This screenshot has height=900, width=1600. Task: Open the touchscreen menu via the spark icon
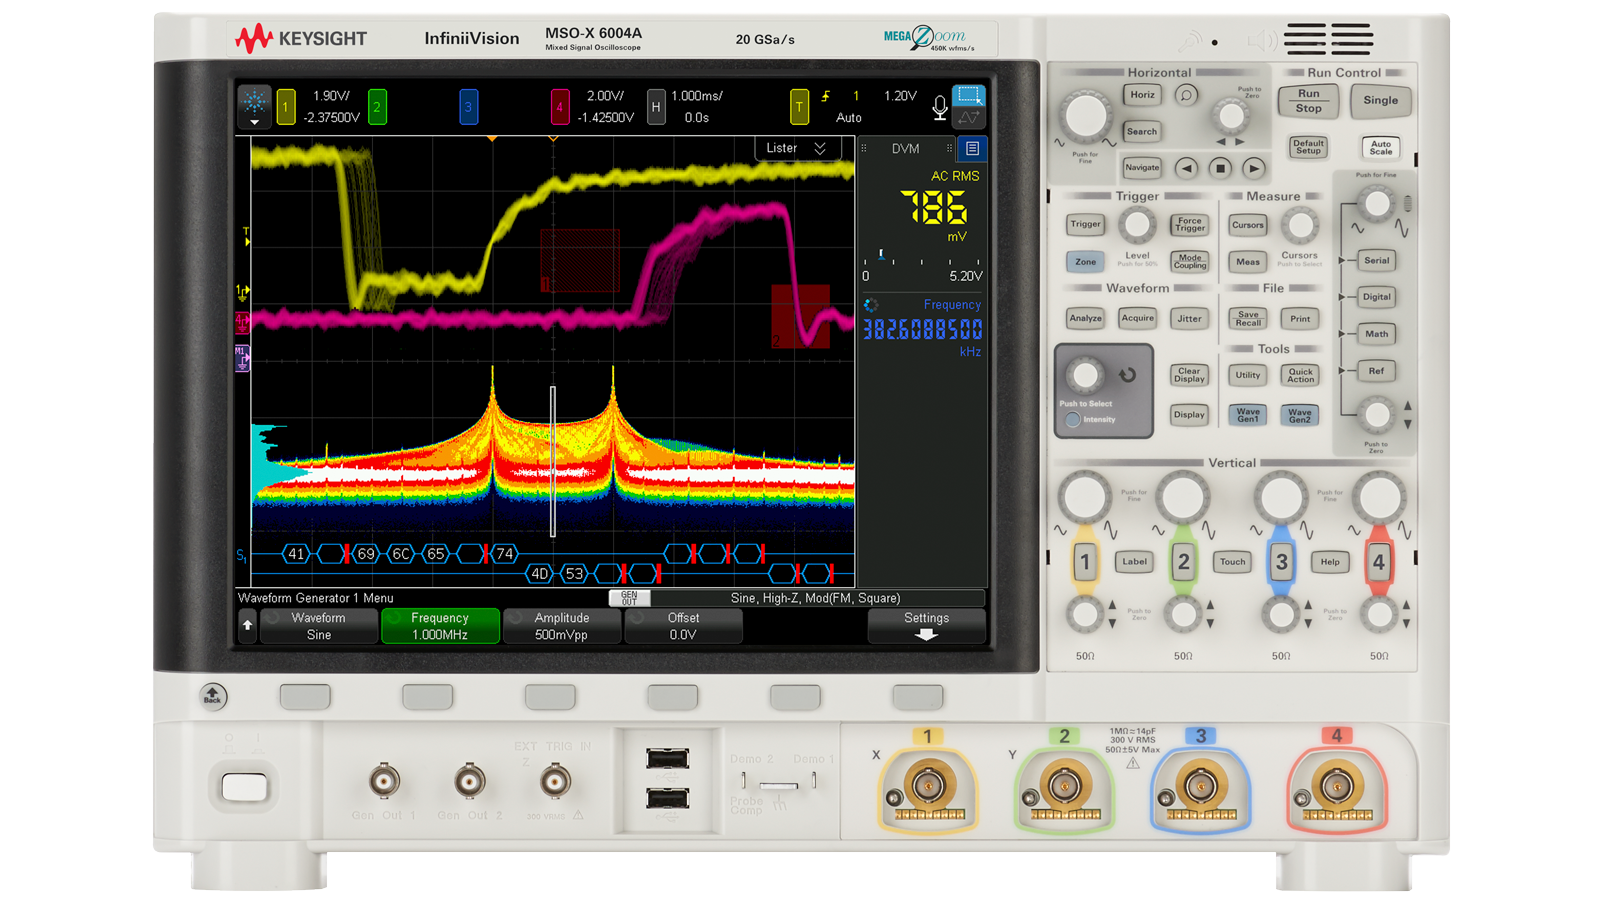(x=255, y=101)
